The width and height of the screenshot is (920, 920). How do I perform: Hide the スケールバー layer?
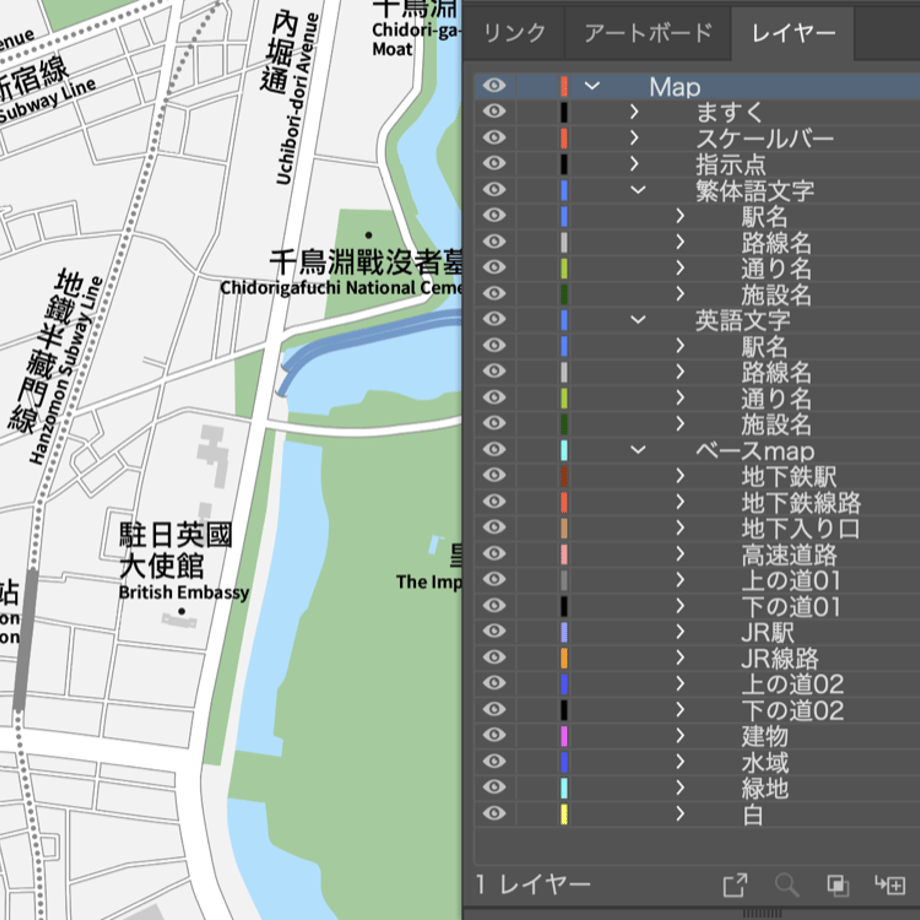pyautogui.click(x=494, y=137)
